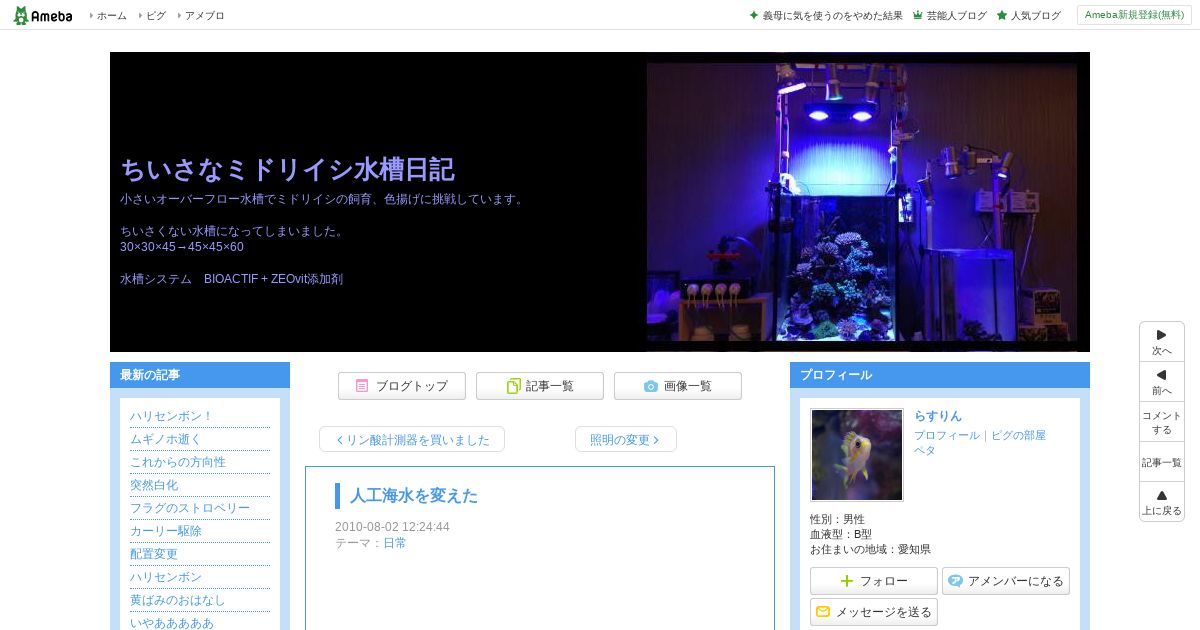Click star icon beside 人気ブログ
The width and height of the screenshot is (1200, 630).
click(x=1001, y=16)
